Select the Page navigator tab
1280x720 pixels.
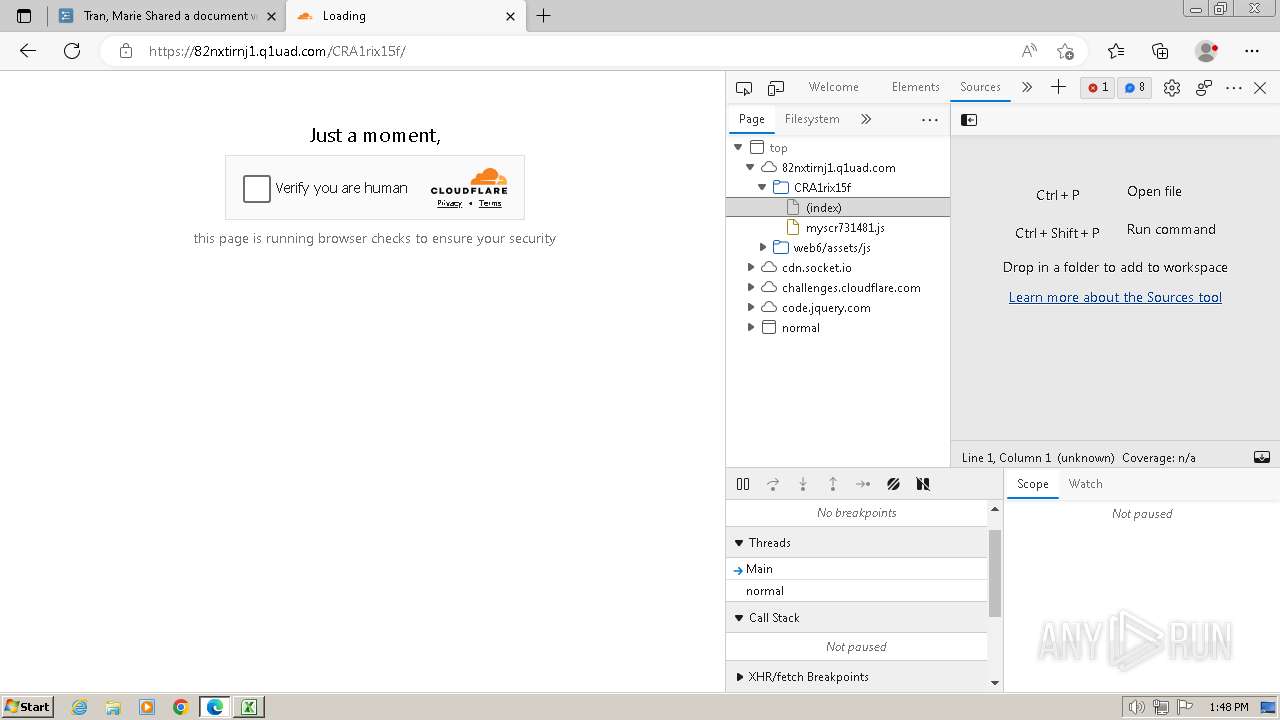[751, 119]
